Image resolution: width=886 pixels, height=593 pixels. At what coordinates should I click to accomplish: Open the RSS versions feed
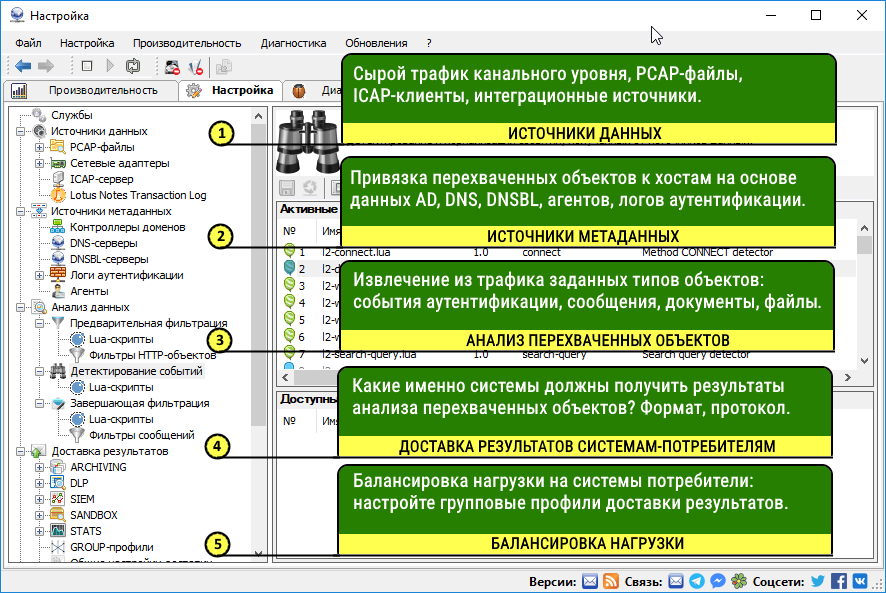point(611,580)
